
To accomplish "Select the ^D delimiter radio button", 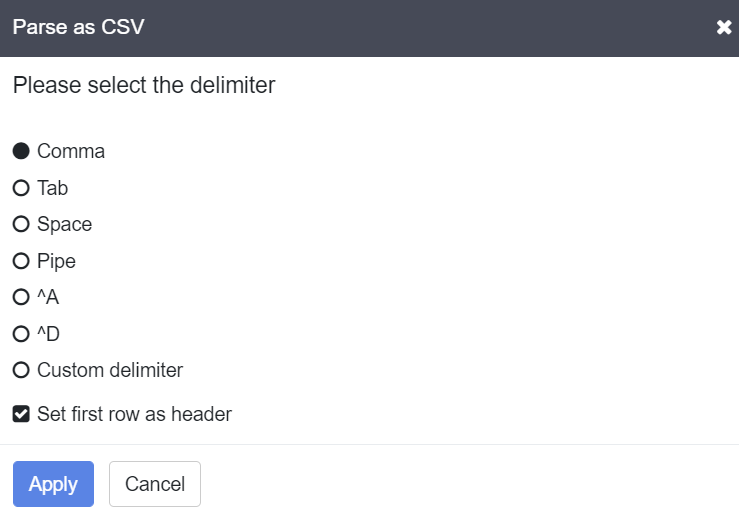I will (21, 334).
